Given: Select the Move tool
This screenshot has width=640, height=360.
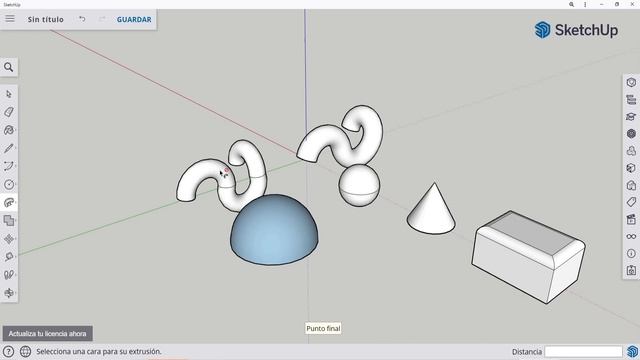Looking at the screenshot, I should point(9,239).
